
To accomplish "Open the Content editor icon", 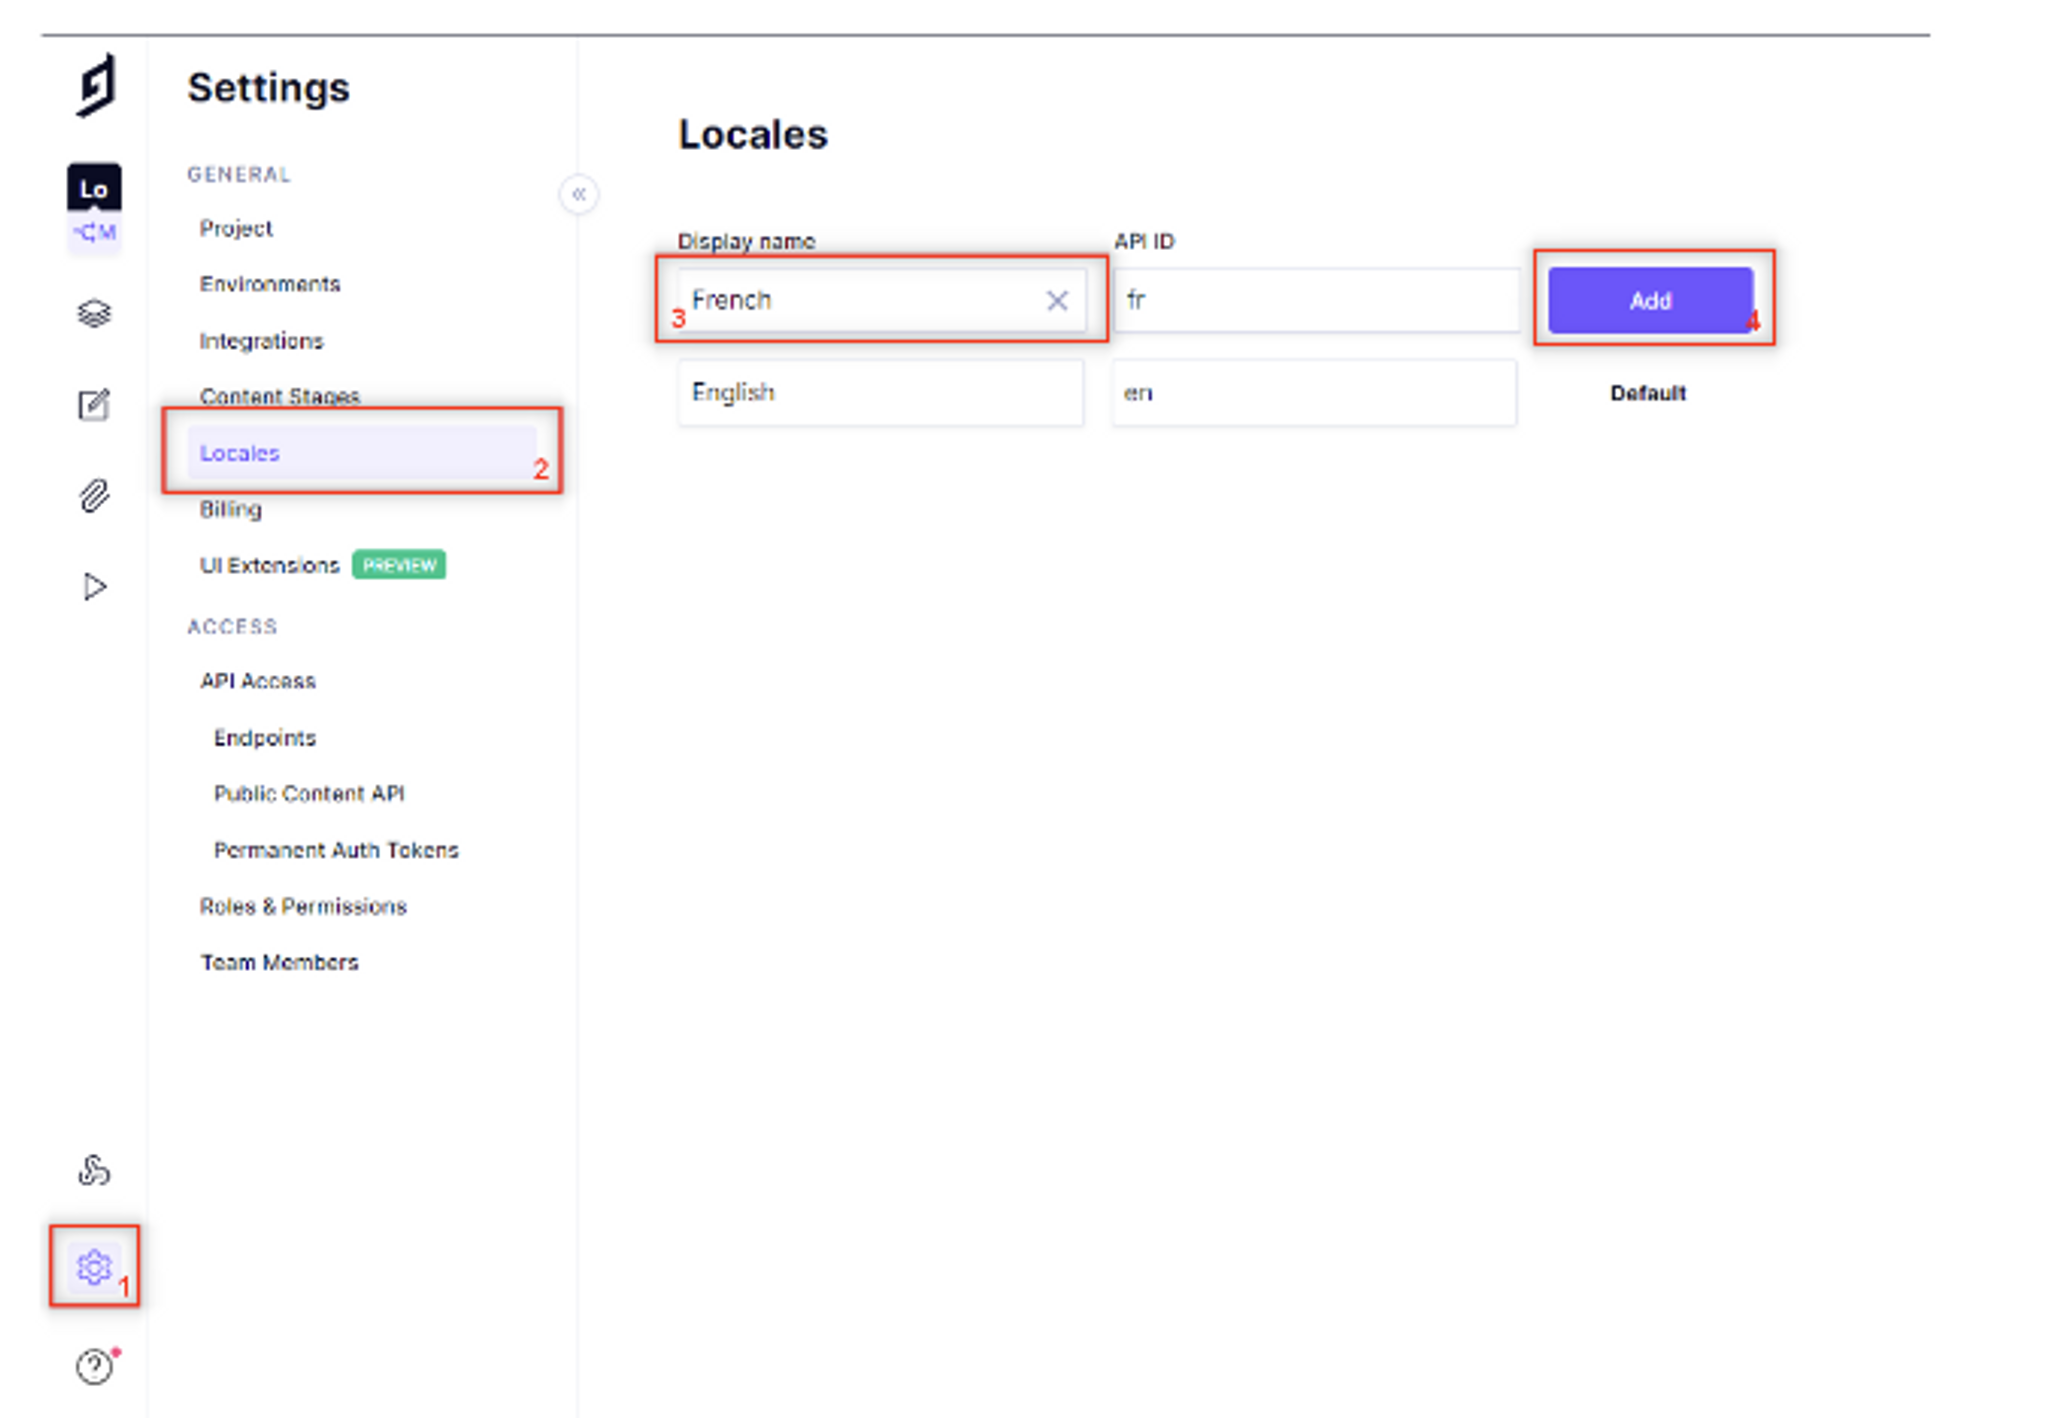I will click(94, 405).
